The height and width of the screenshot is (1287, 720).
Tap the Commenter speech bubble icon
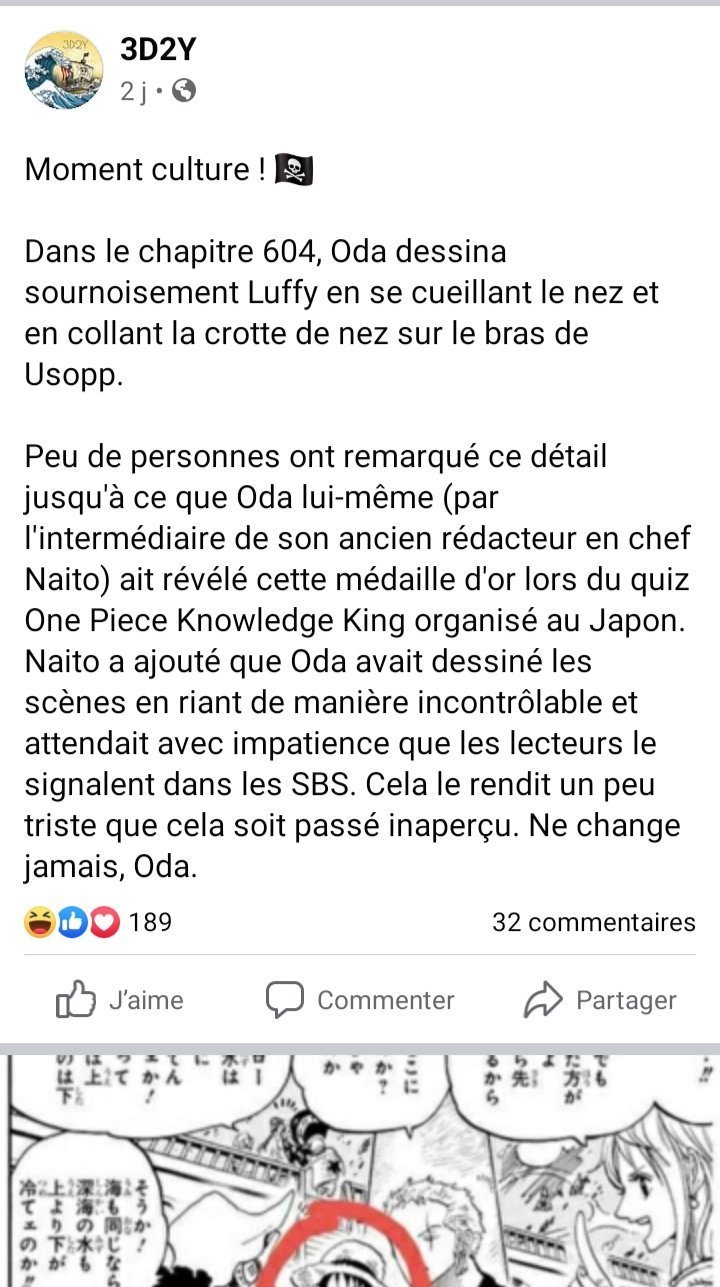285,1000
